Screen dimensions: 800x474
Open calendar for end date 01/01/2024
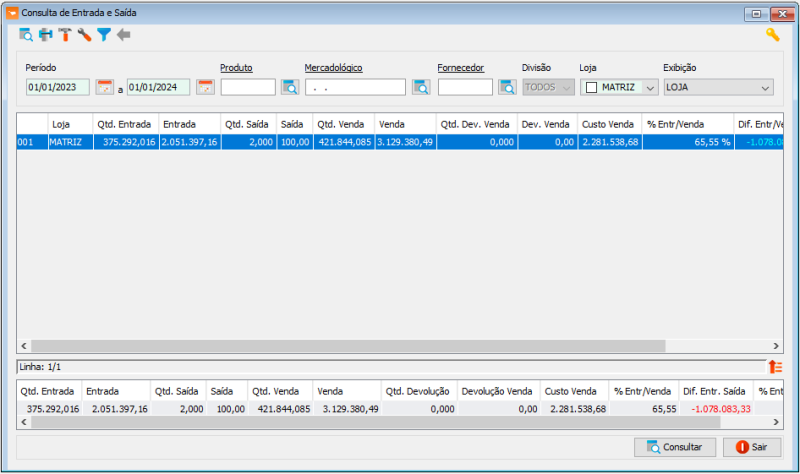point(205,87)
